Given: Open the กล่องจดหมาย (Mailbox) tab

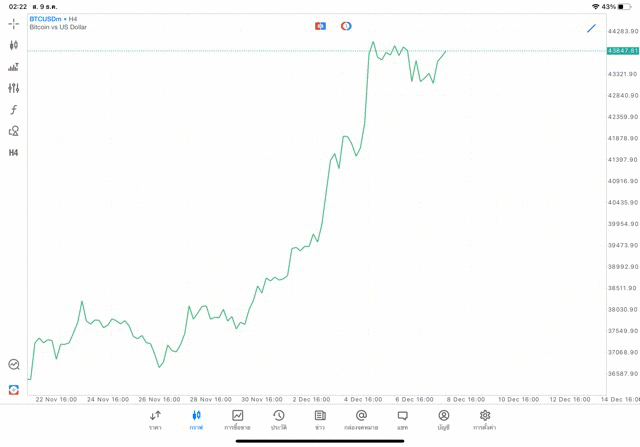Looking at the screenshot, I should (361, 420).
